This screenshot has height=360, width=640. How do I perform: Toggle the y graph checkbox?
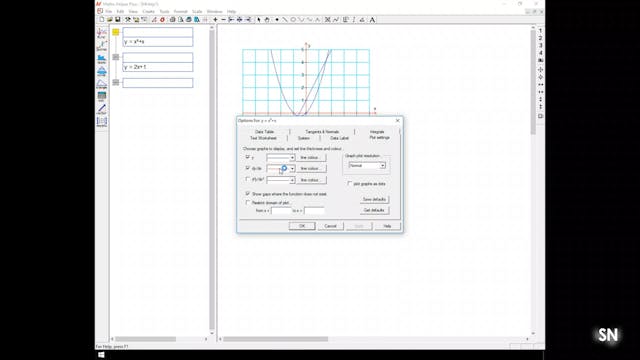[248, 157]
